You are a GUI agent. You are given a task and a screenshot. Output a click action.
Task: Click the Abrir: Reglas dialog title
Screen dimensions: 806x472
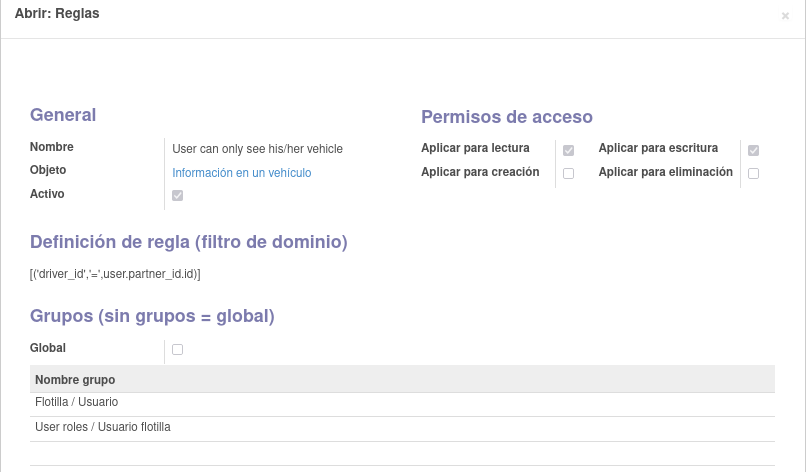tap(57, 13)
